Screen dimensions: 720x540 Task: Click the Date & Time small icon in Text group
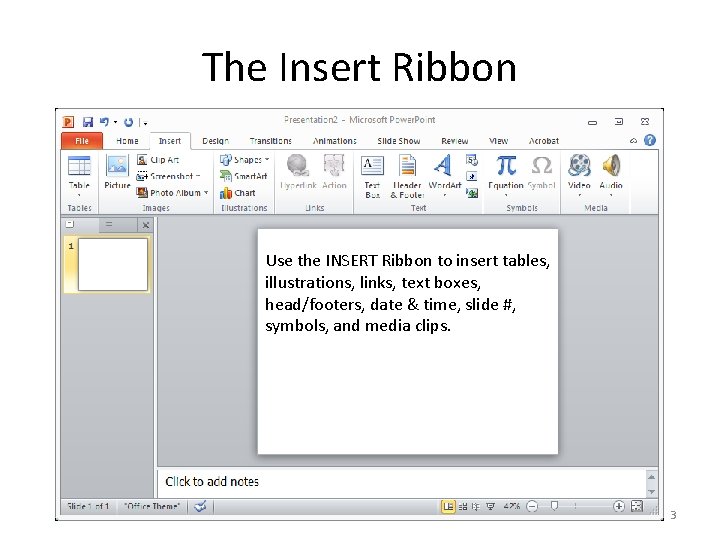coord(472,160)
